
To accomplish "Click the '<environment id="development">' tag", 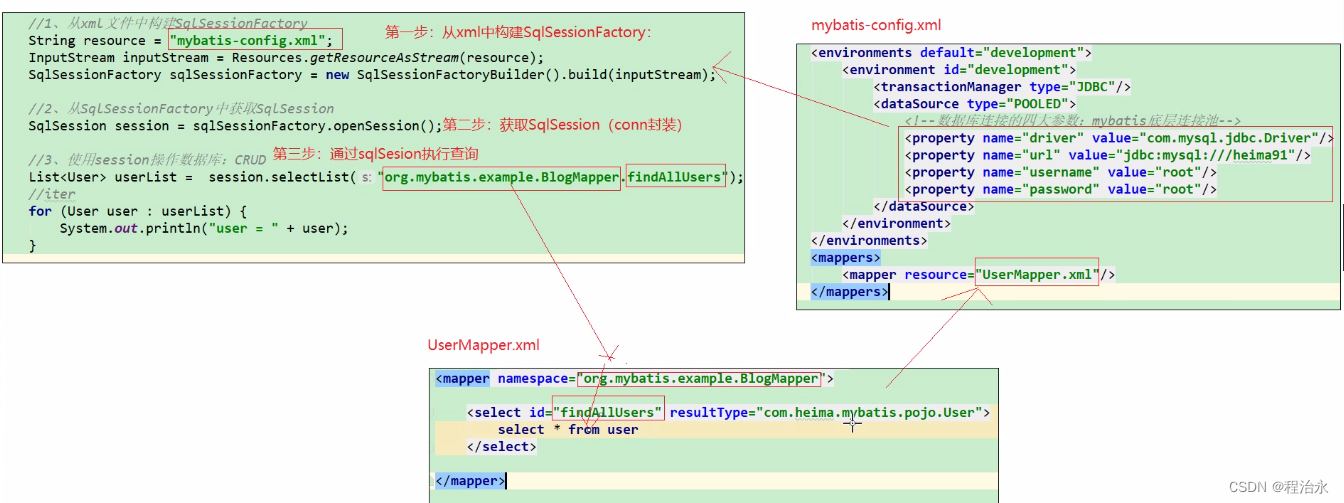I will (959, 69).
